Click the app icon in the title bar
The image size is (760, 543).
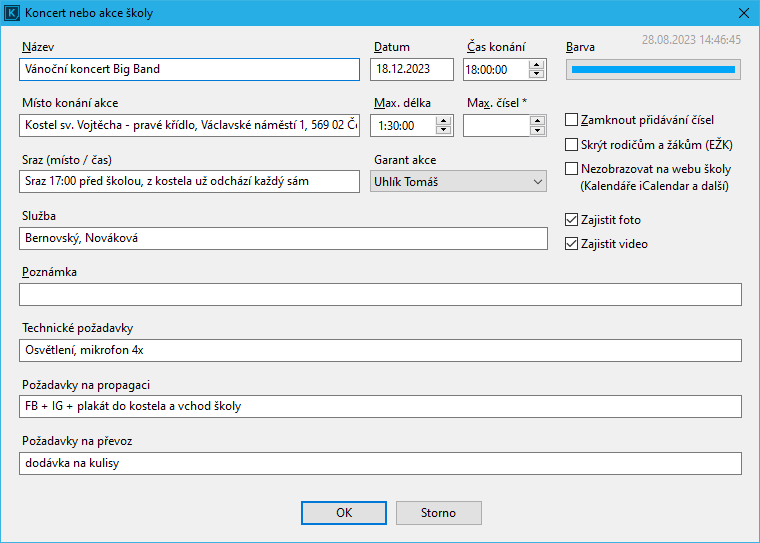12,13
